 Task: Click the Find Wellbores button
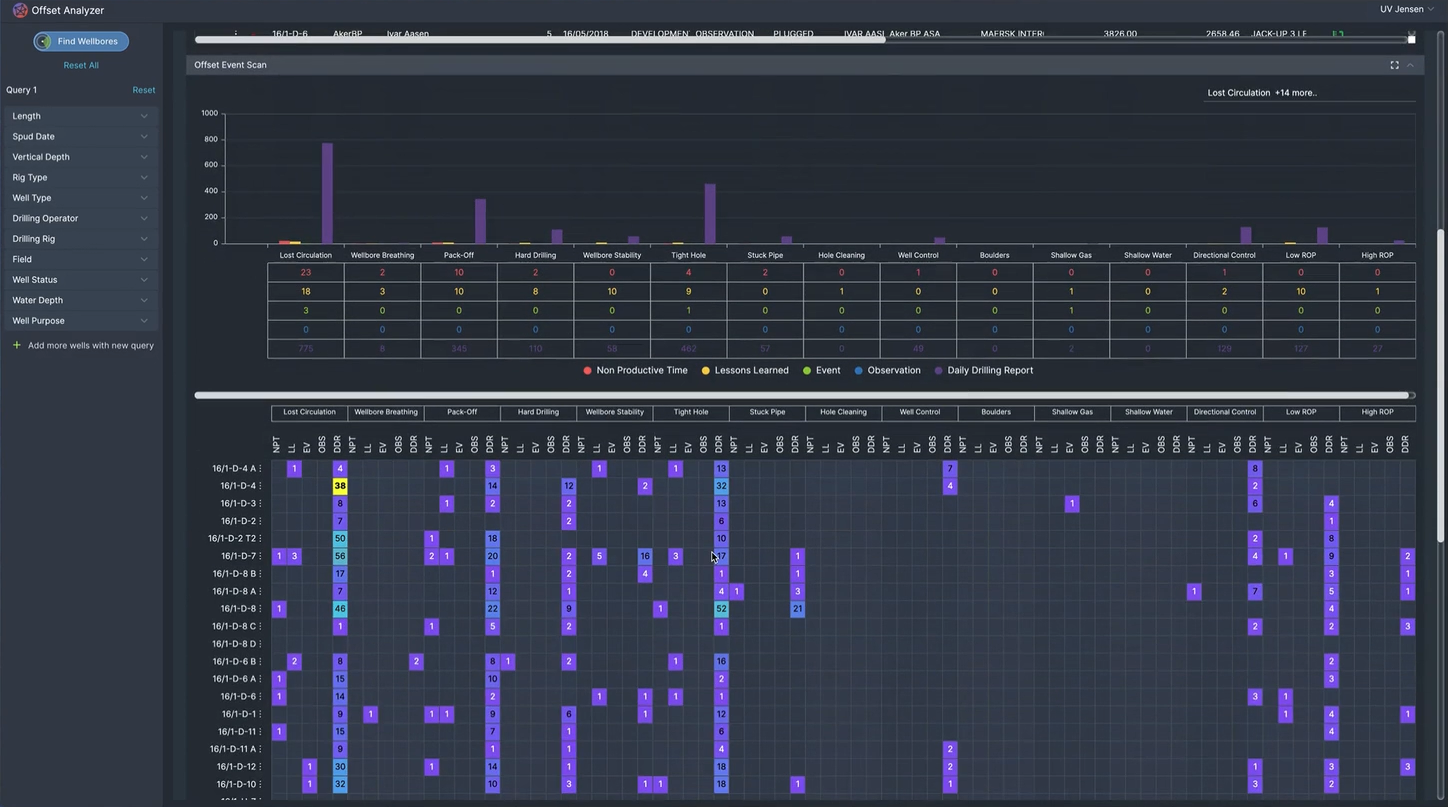point(81,41)
